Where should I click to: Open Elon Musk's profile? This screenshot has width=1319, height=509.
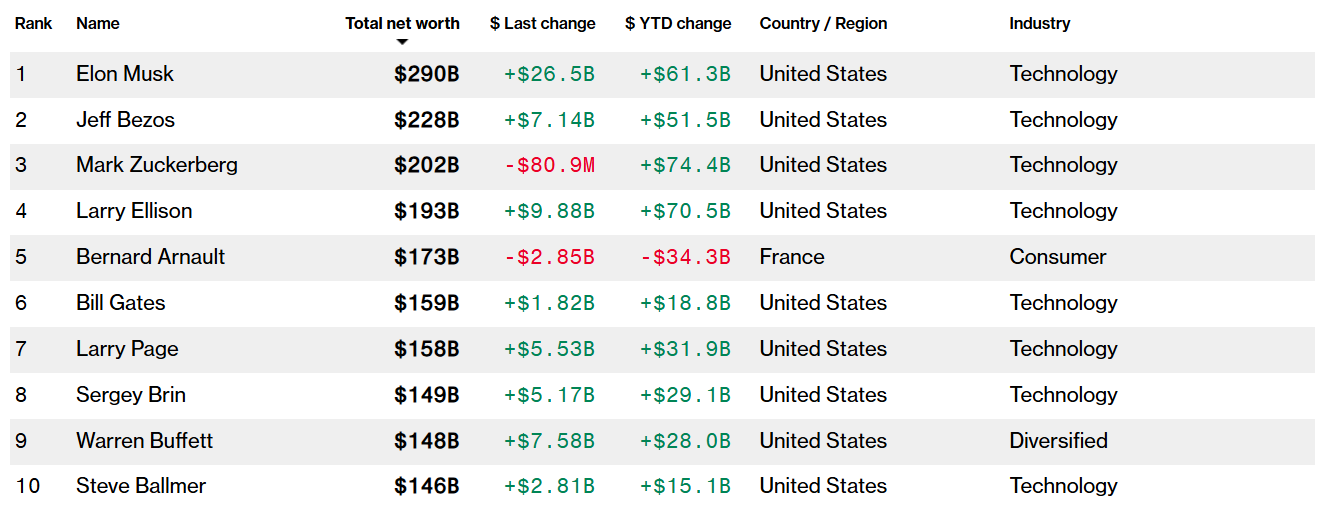pos(125,74)
